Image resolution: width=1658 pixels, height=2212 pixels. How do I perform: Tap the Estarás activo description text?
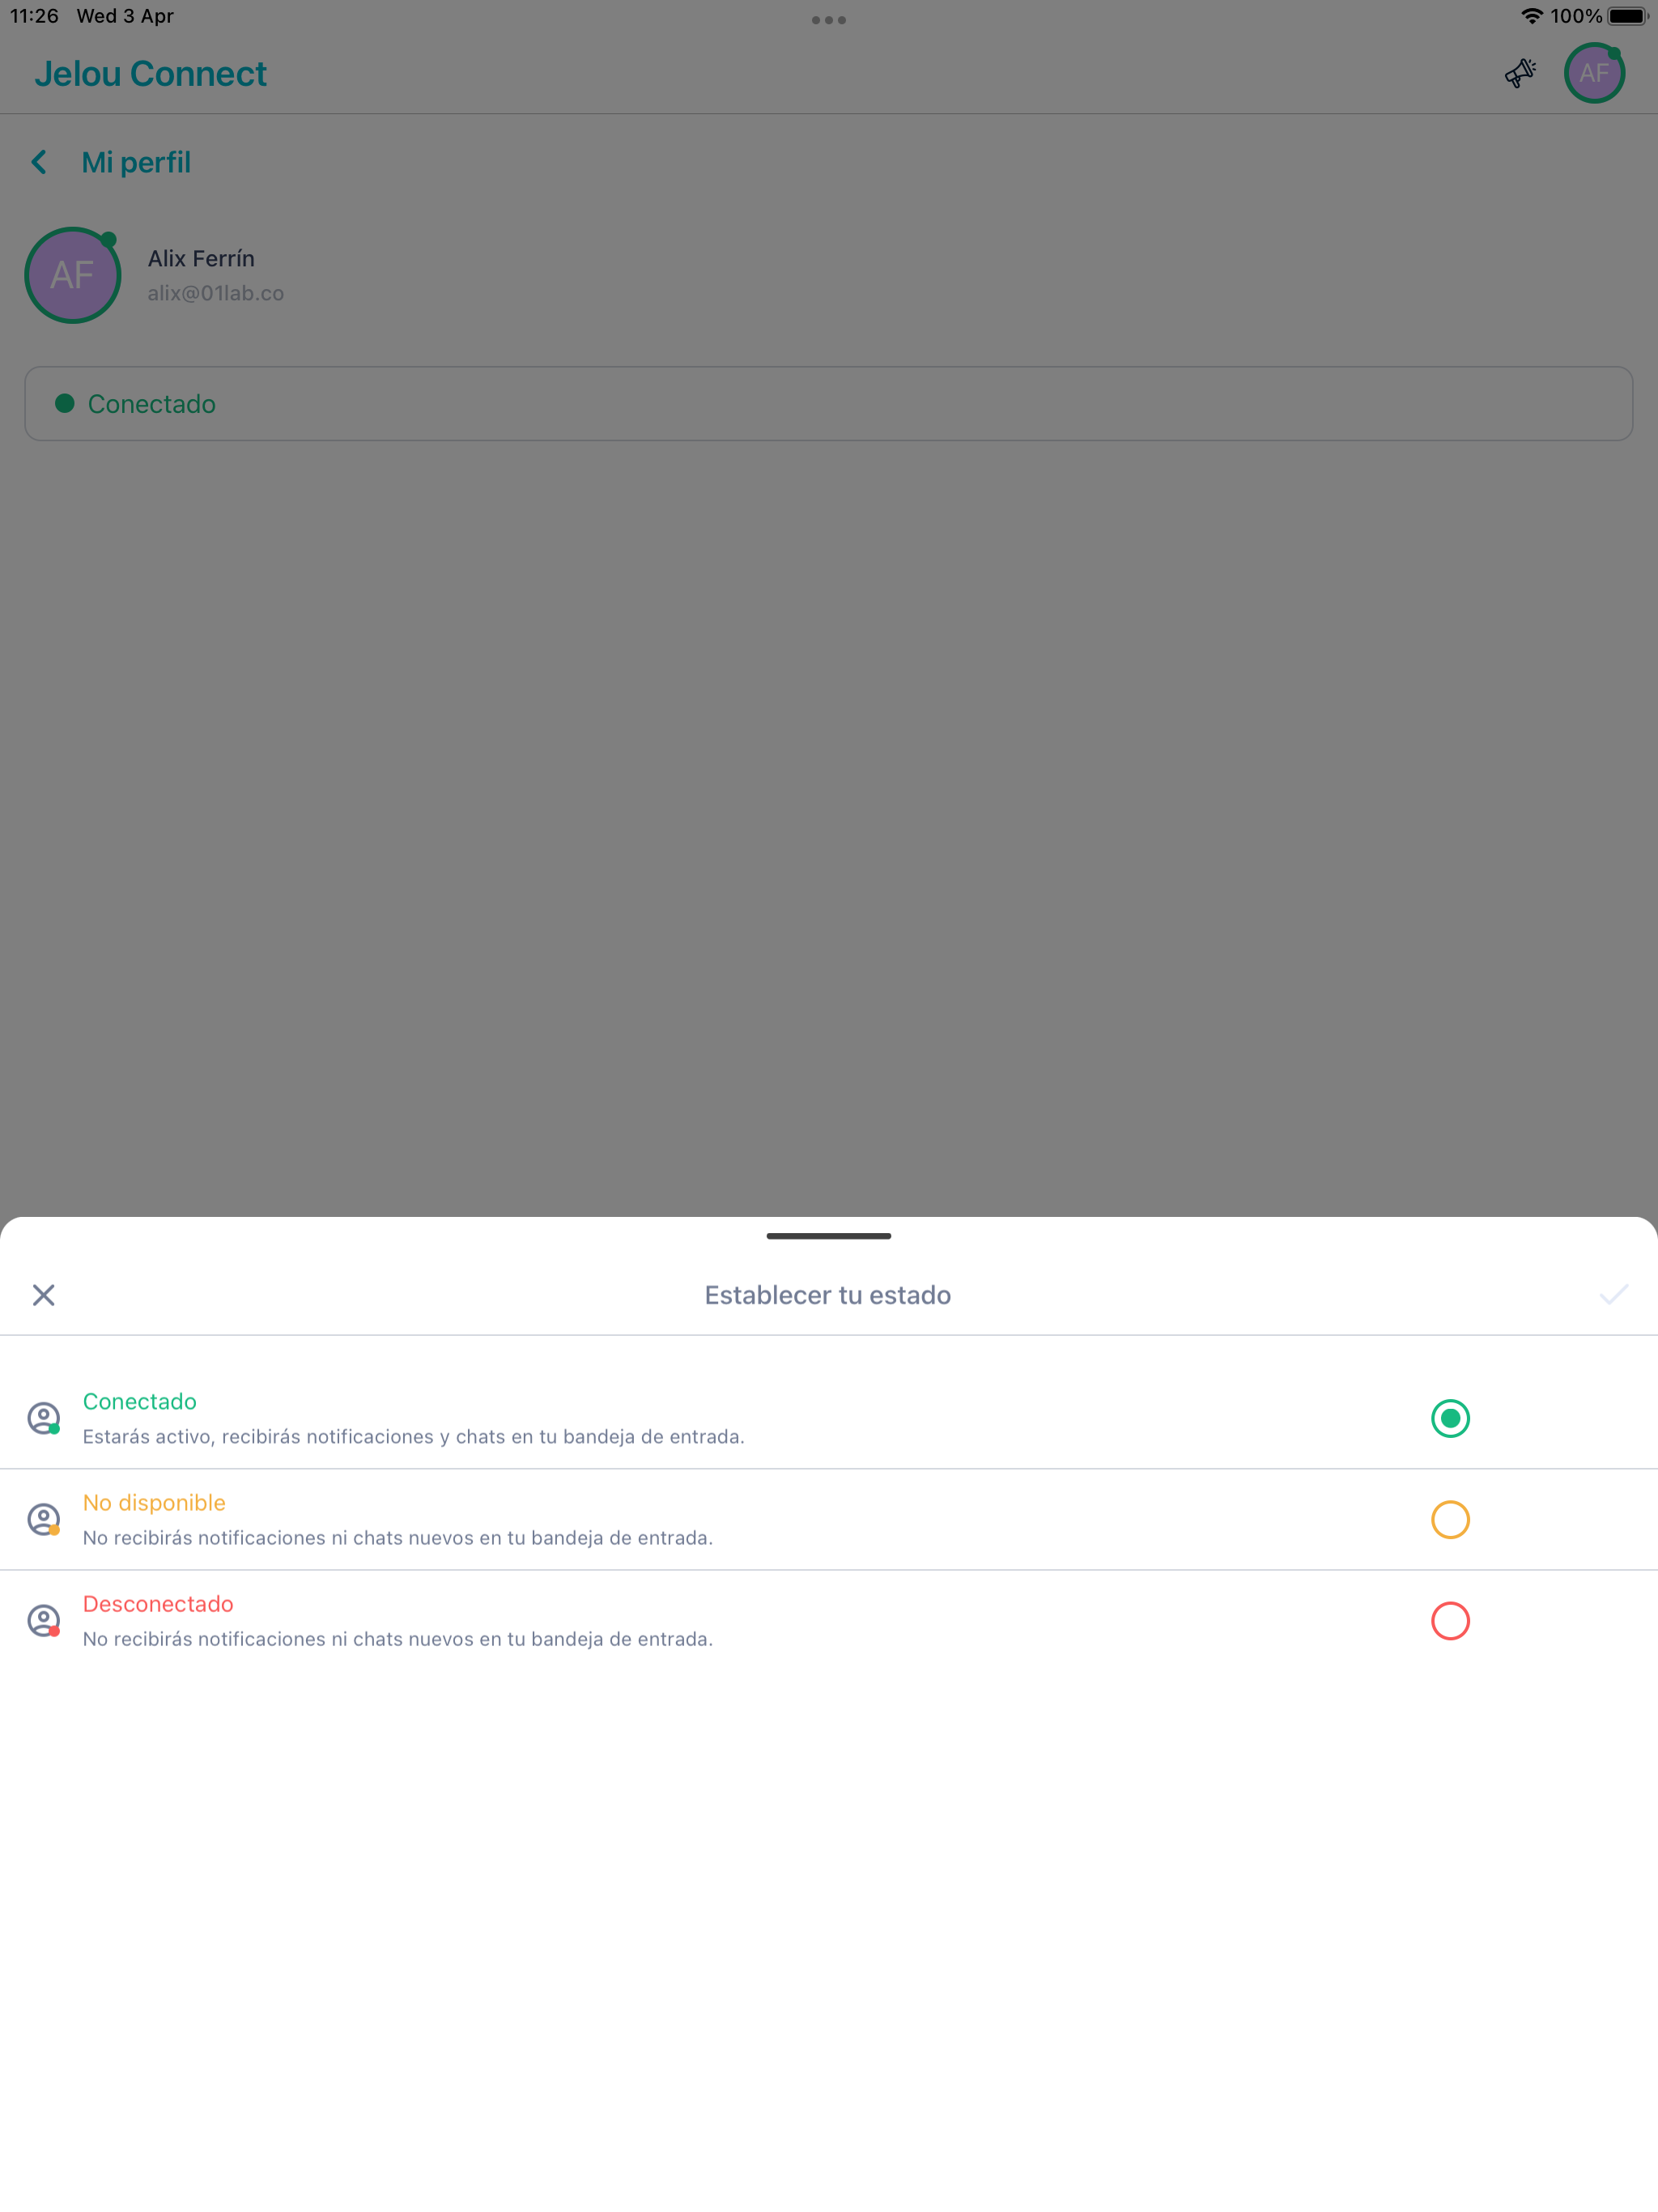point(413,1436)
